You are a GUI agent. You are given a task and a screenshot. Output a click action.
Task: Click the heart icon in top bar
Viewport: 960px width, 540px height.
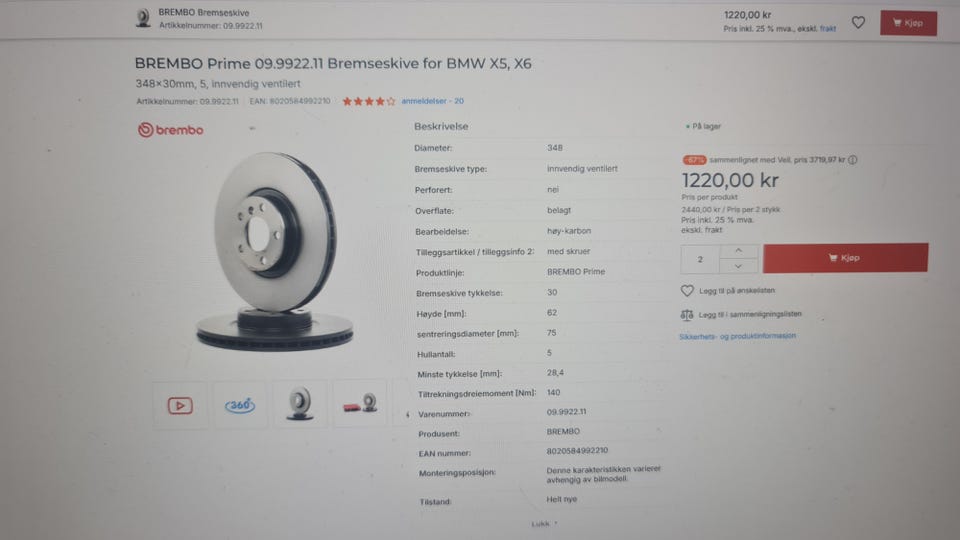[858, 23]
